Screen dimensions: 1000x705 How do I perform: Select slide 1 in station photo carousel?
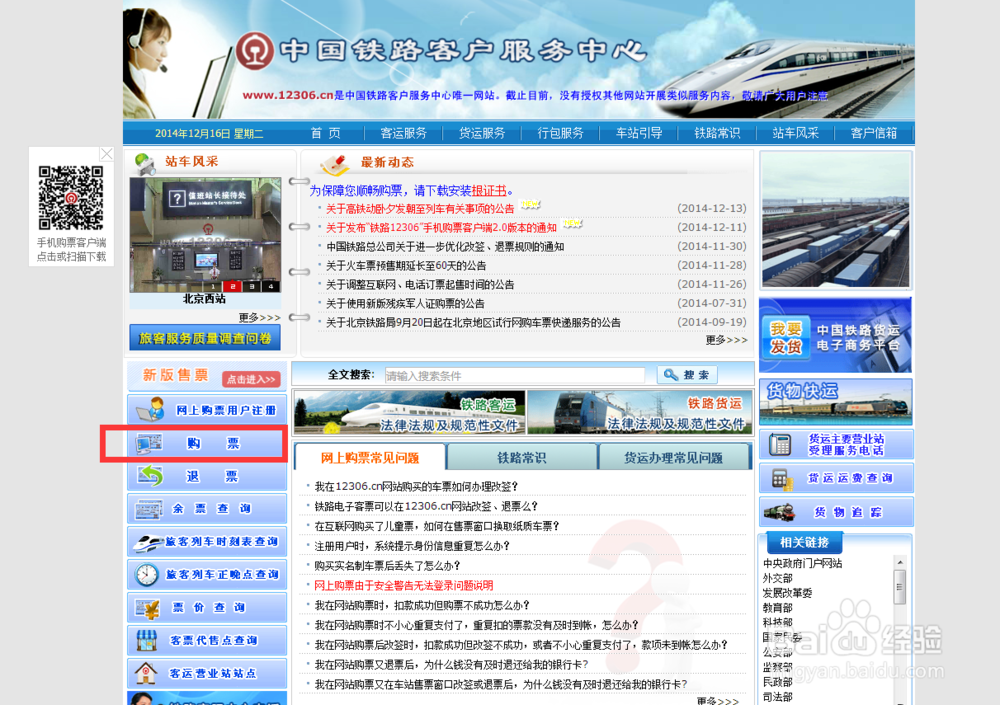tap(214, 286)
